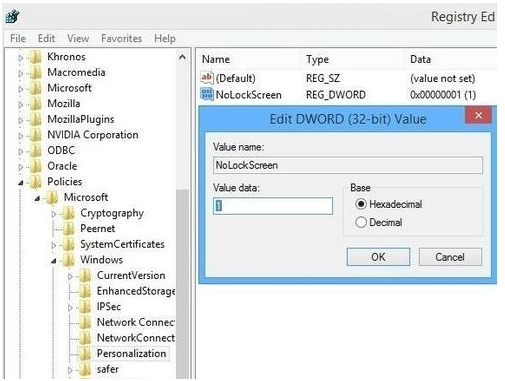The width and height of the screenshot is (505, 381).
Task: Click the Mozilla folder icon
Action: click(x=35, y=104)
